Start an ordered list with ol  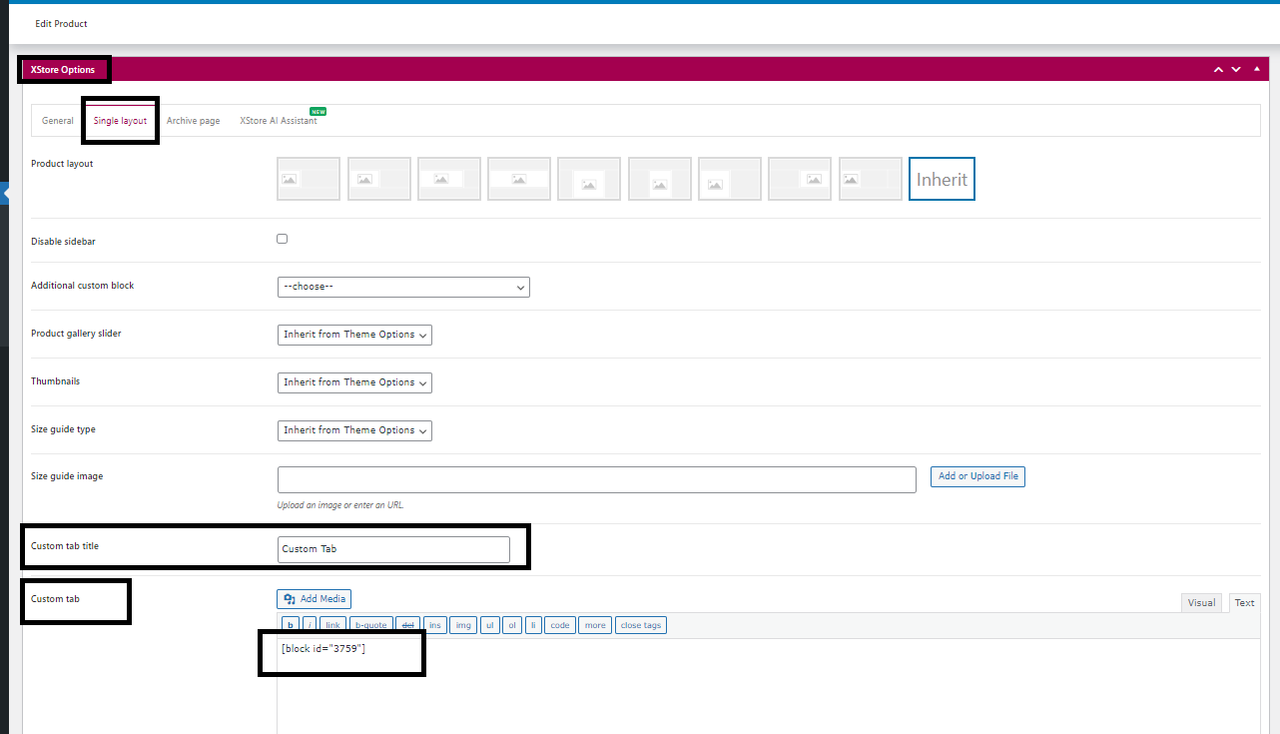click(x=512, y=626)
